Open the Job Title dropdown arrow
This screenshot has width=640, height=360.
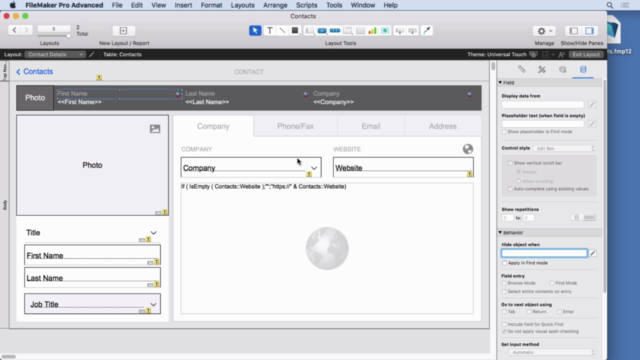(x=153, y=304)
